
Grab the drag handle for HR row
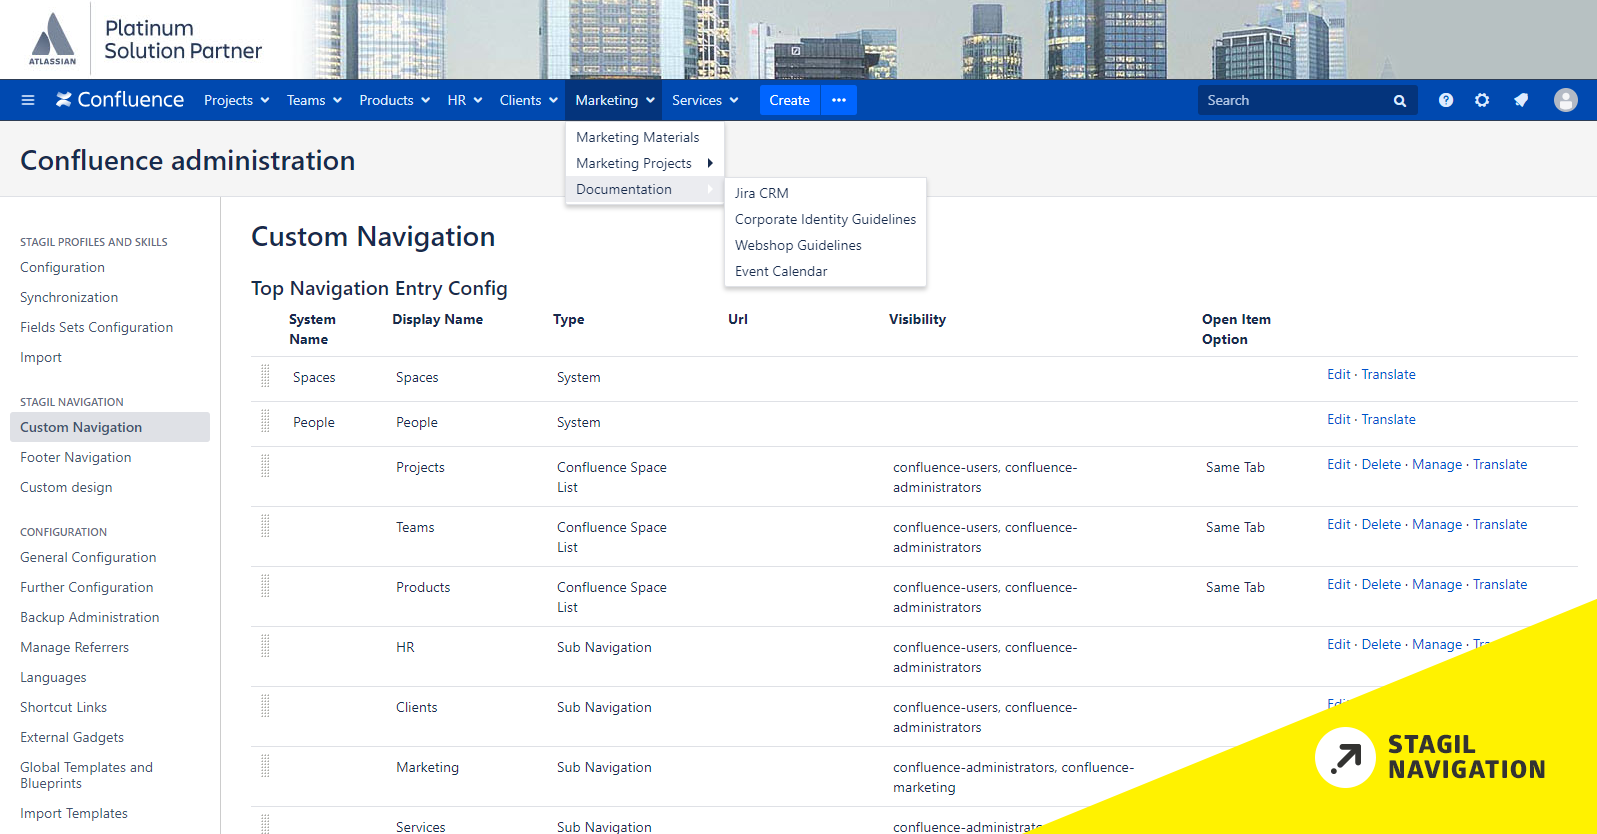pyautogui.click(x=265, y=646)
